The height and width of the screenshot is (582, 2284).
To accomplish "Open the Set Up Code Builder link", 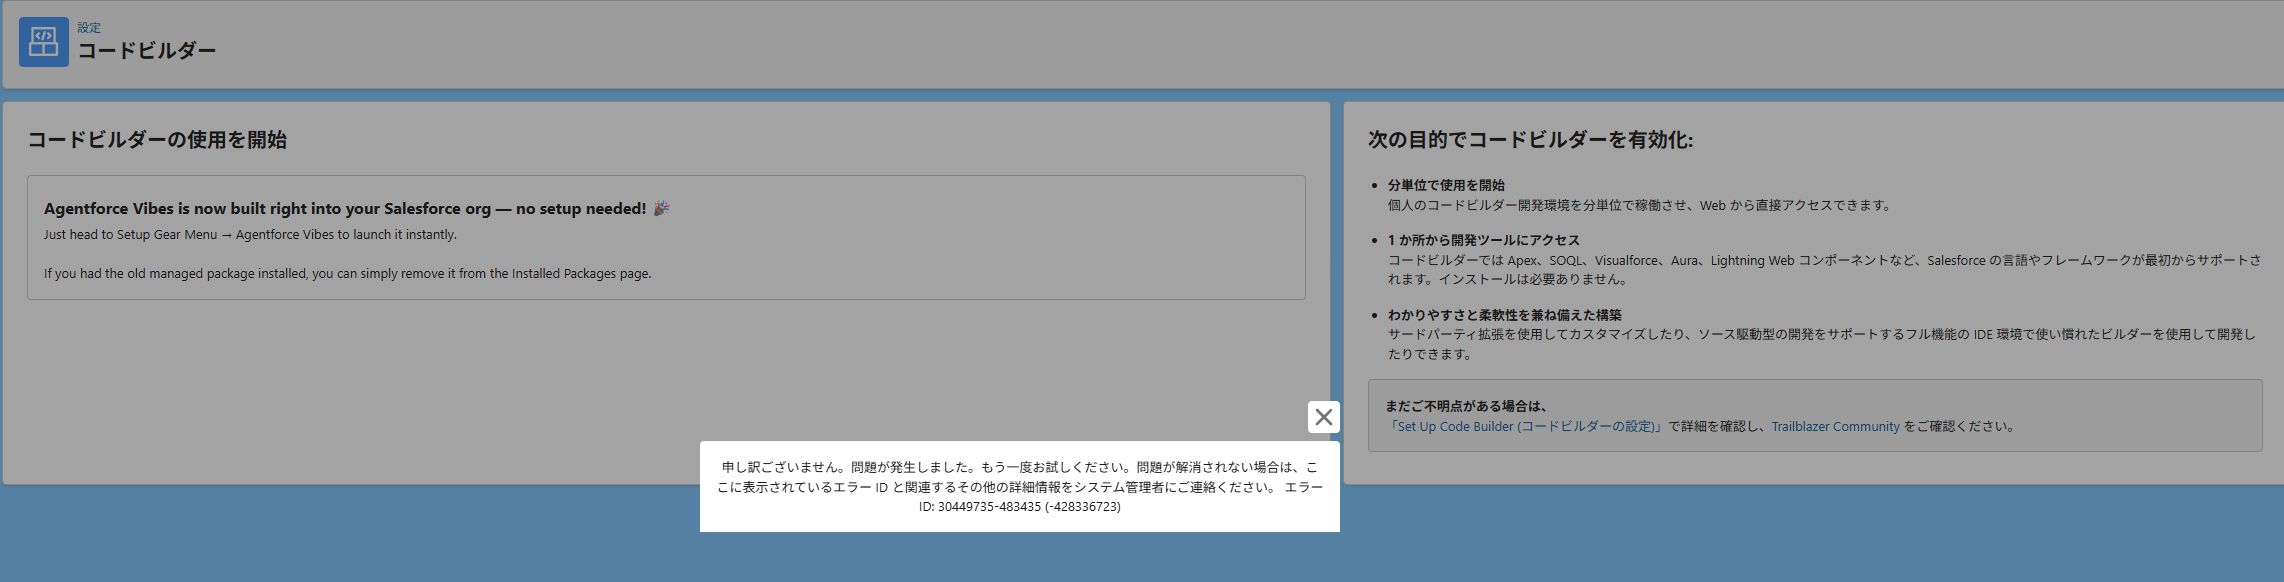I will pyautogui.click(x=1524, y=427).
